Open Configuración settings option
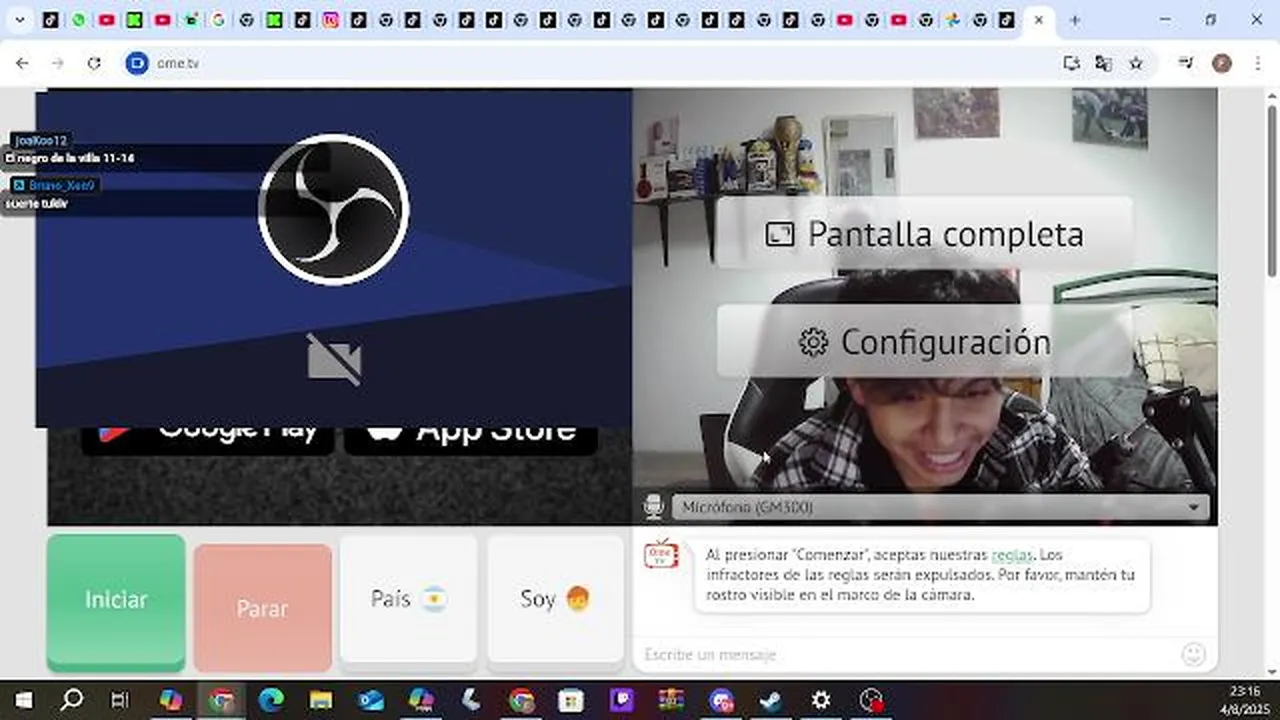The height and width of the screenshot is (720, 1280). 924,342
